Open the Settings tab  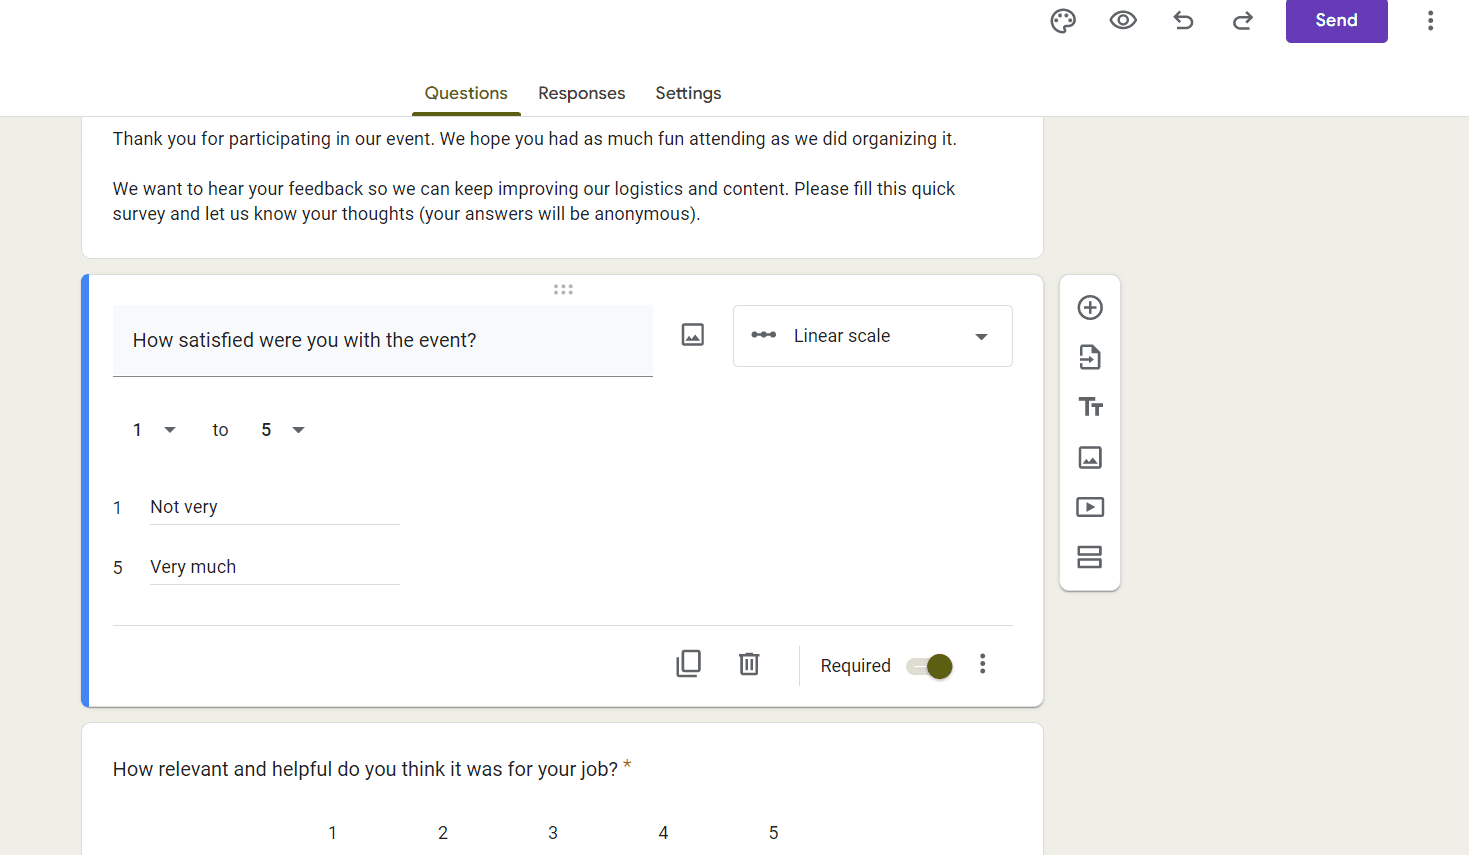688,93
